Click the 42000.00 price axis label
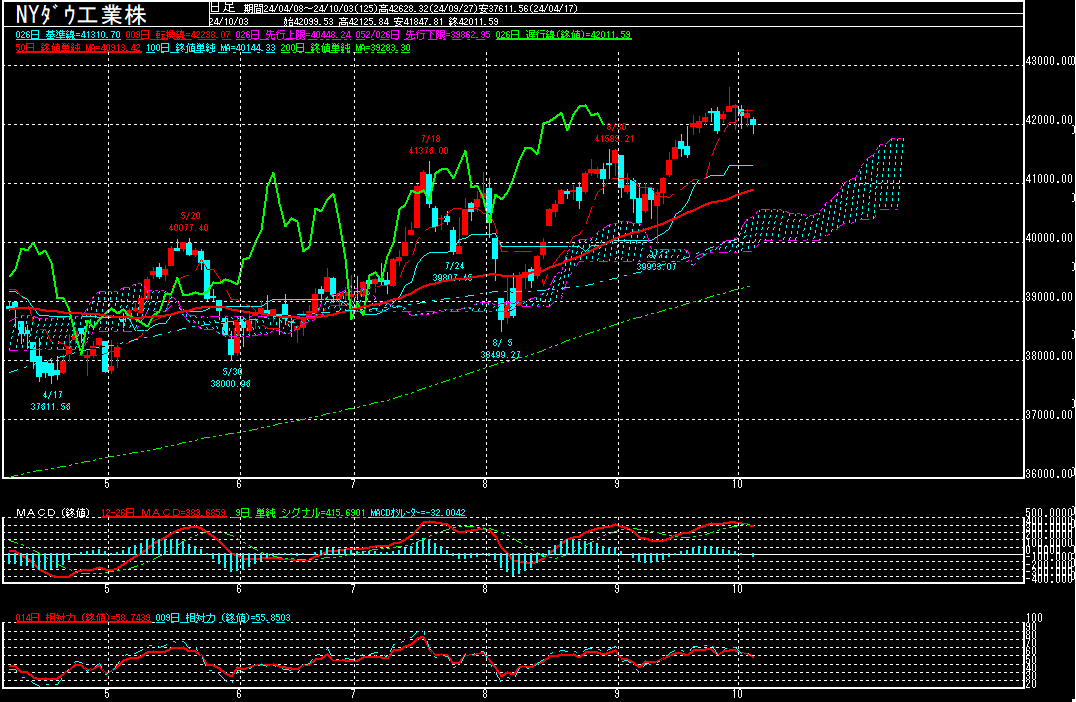The image size is (1076, 702). pos(1050,120)
